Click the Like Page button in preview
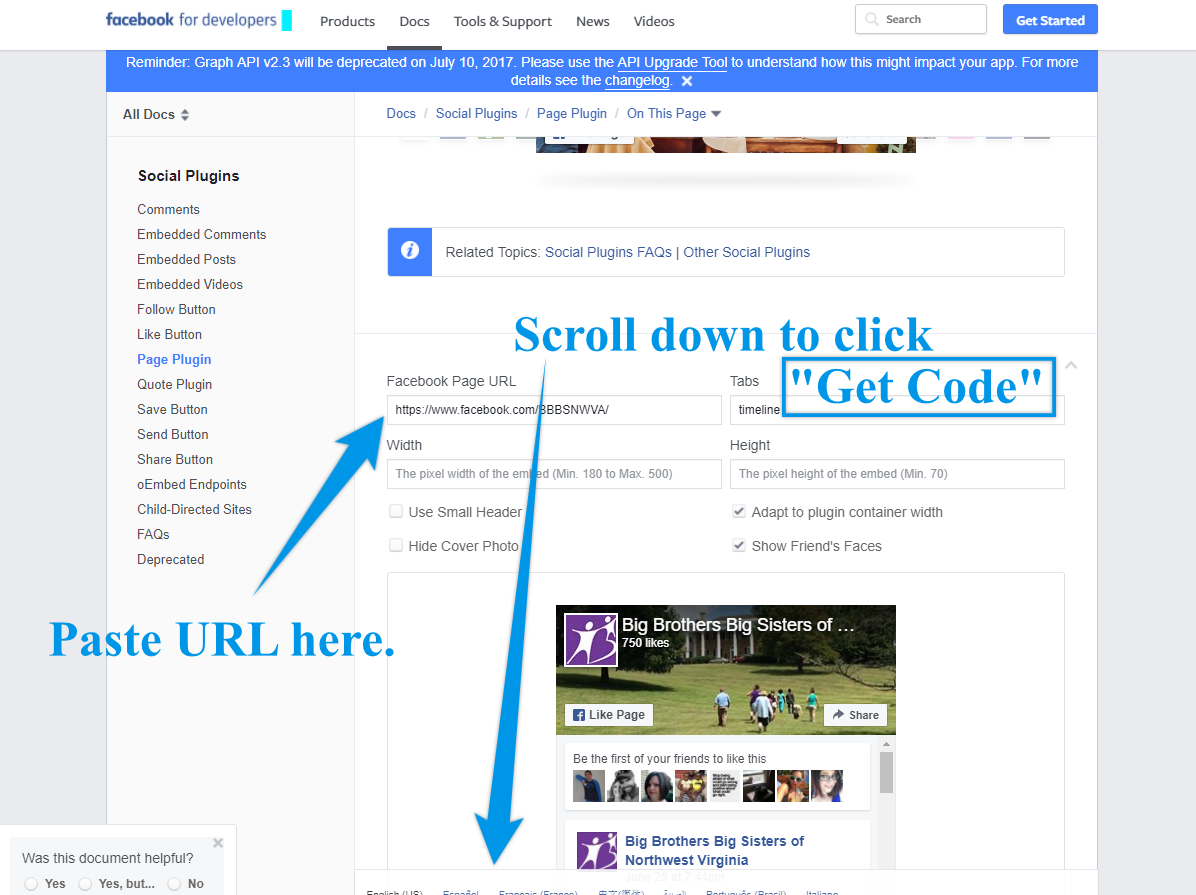Image resolution: width=1196 pixels, height=895 pixels. point(609,715)
